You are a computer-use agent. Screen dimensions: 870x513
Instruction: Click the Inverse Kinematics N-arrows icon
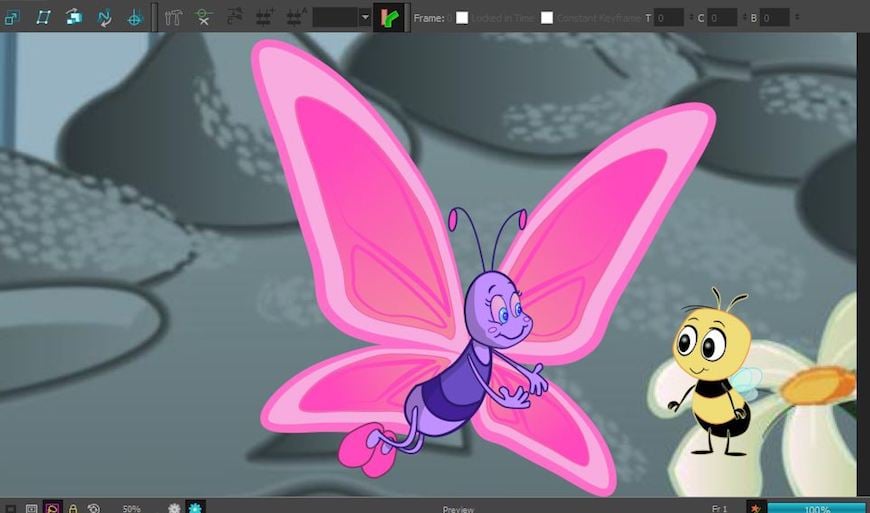pyautogui.click(x=104, y=18)
